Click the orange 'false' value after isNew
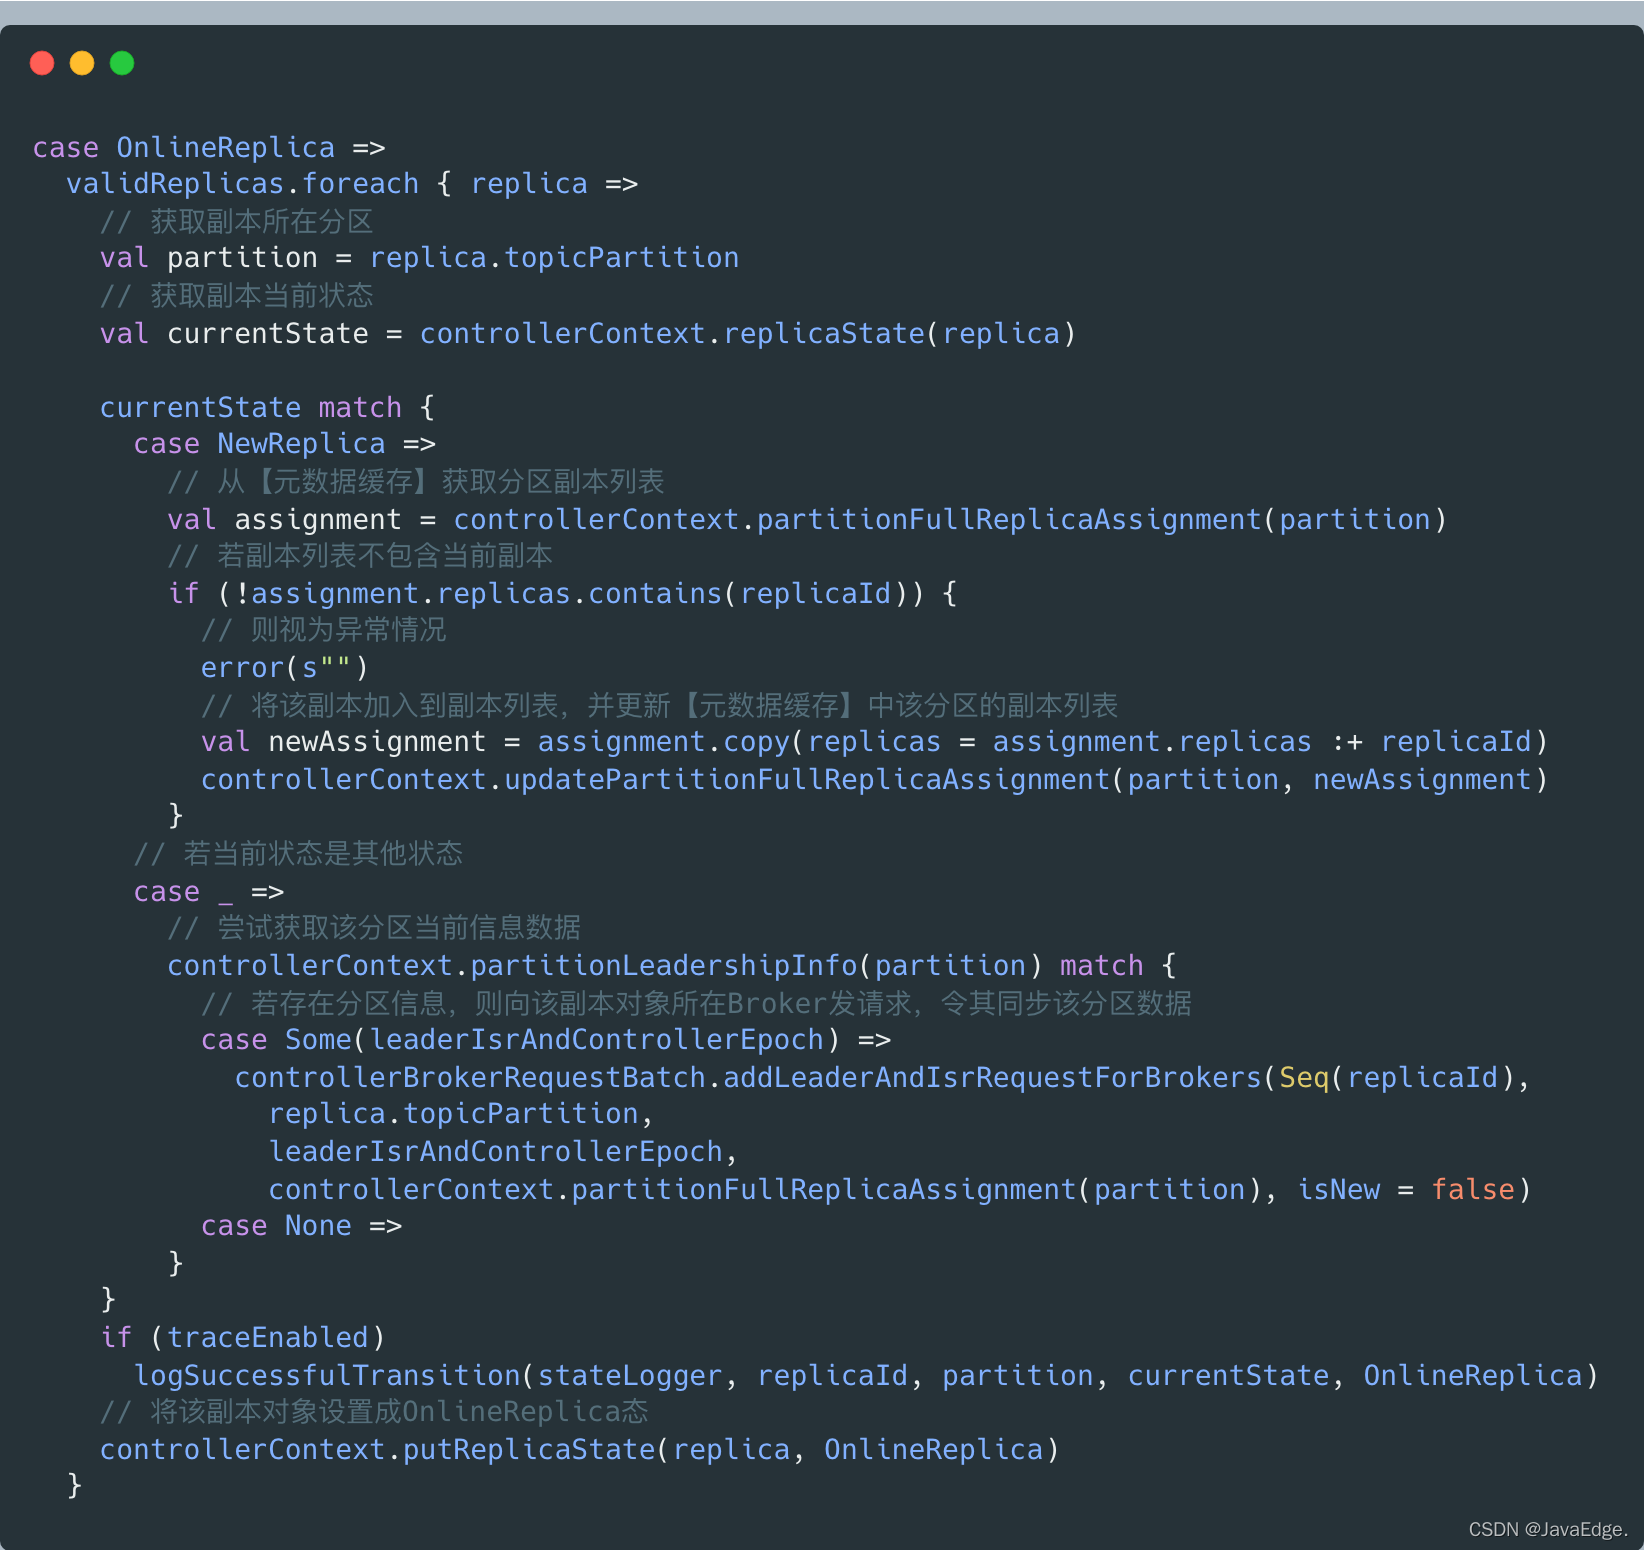The width and height of the screenshot is (1644, 1550). click(1473, 1190)
